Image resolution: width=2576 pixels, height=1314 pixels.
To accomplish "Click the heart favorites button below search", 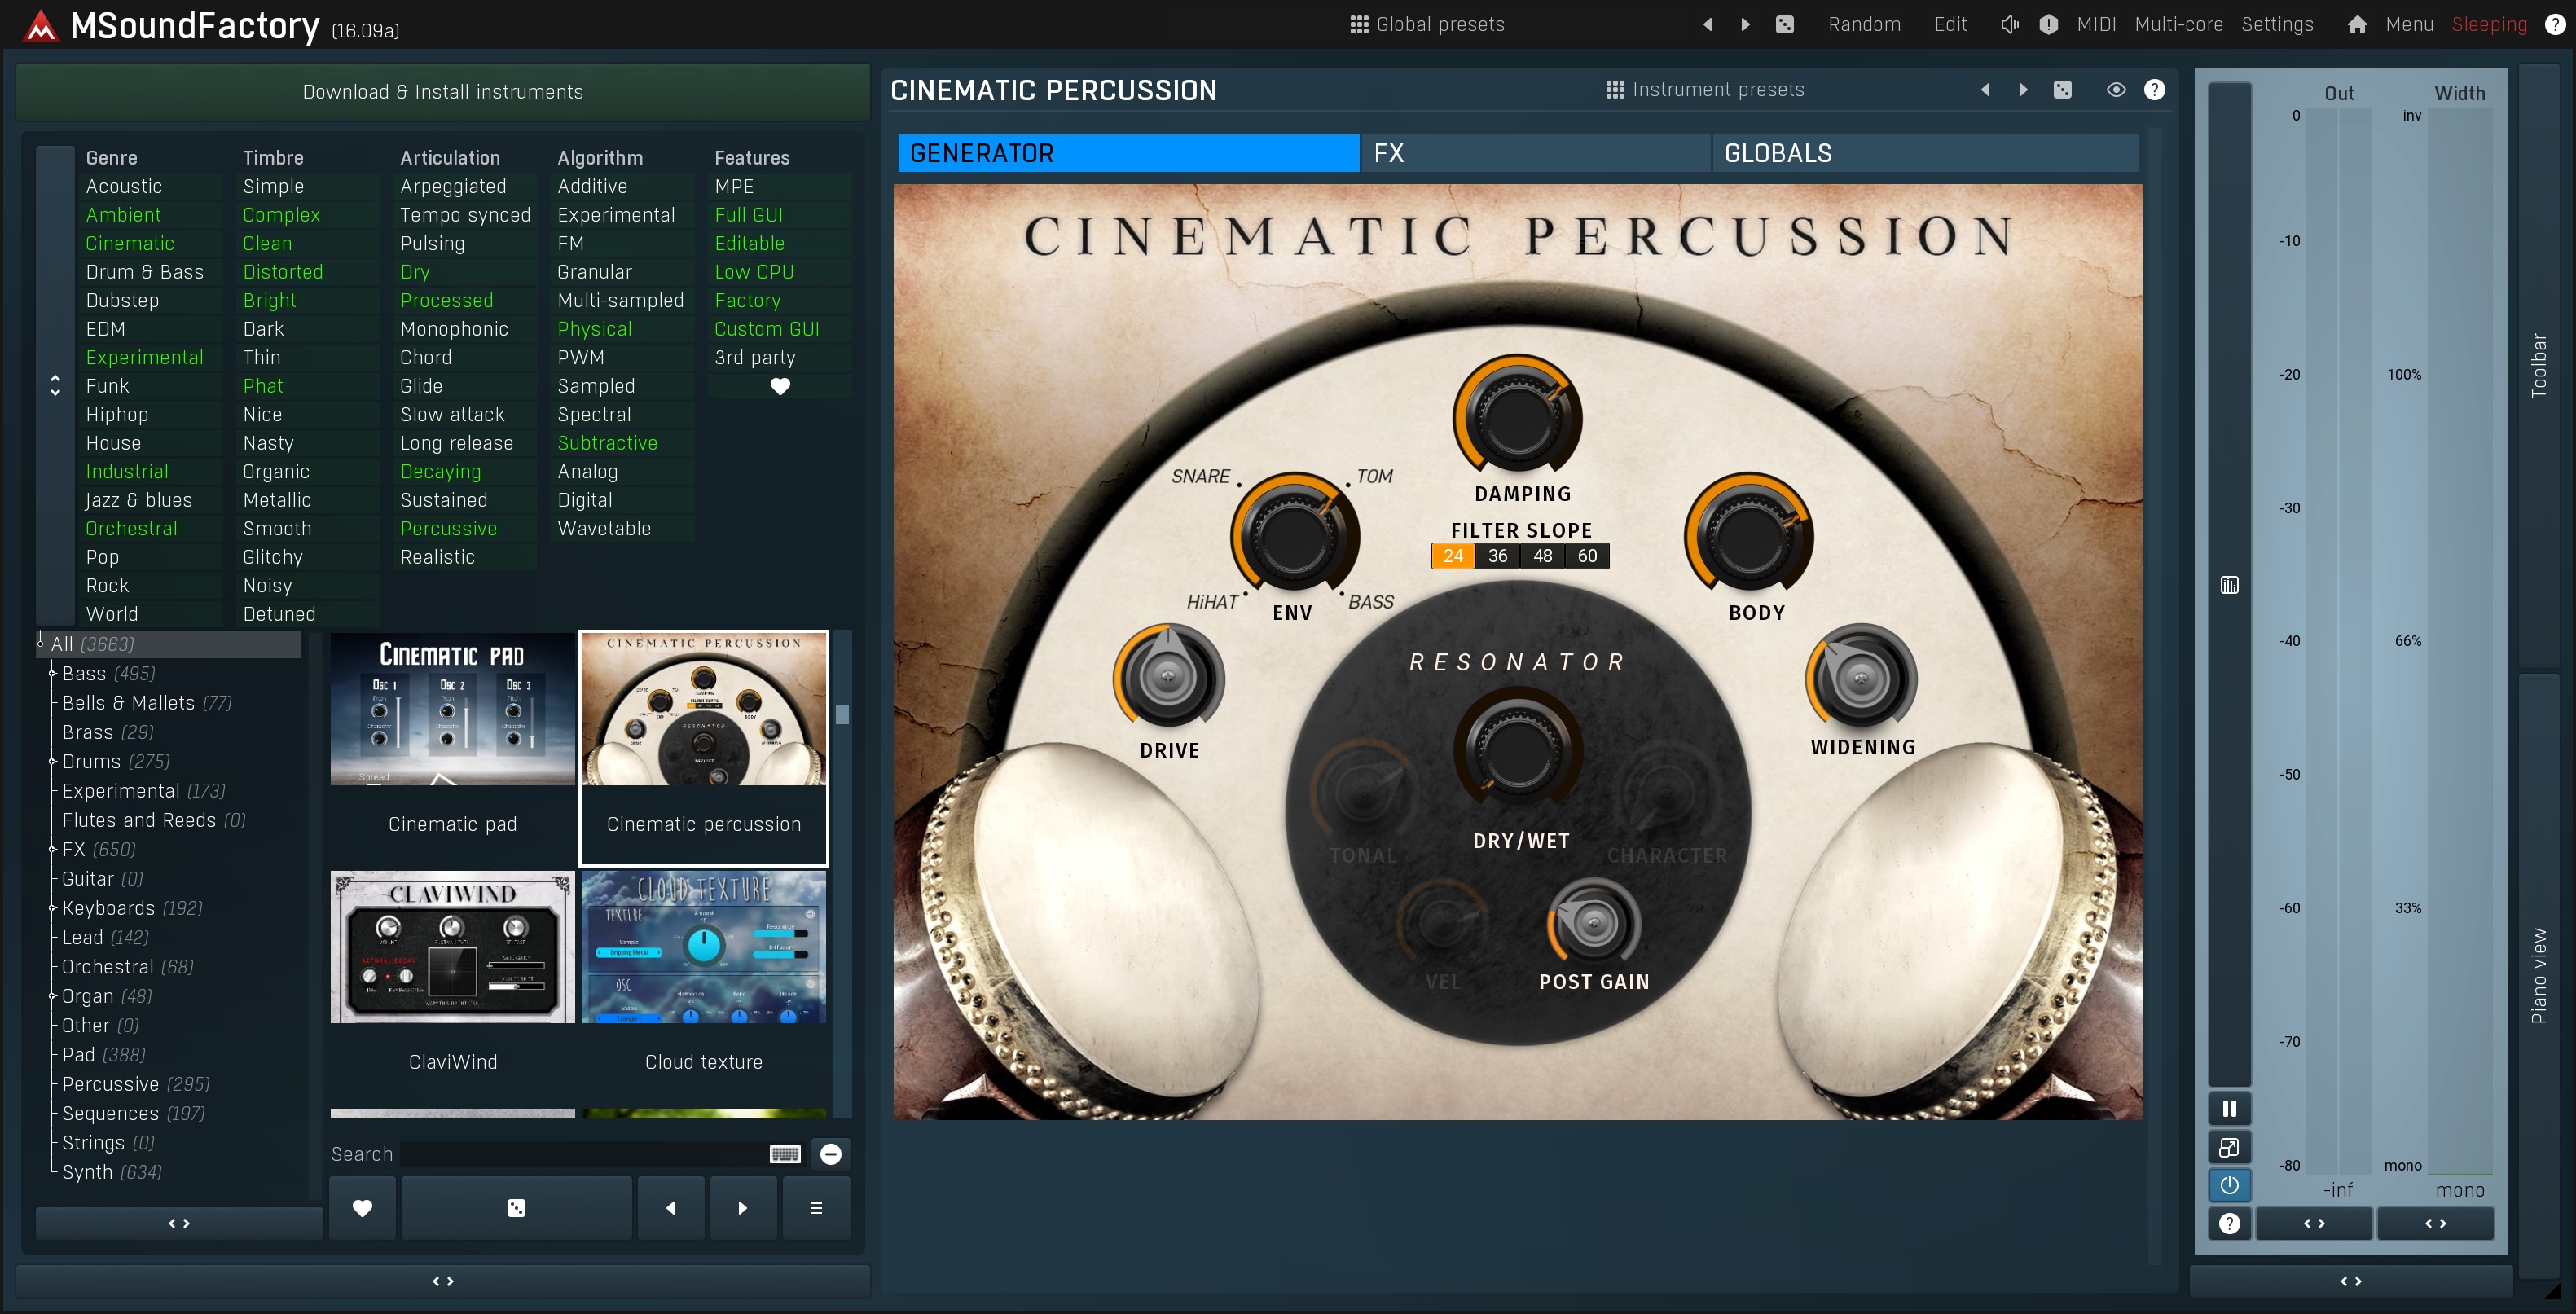I will coord(362,1208).
